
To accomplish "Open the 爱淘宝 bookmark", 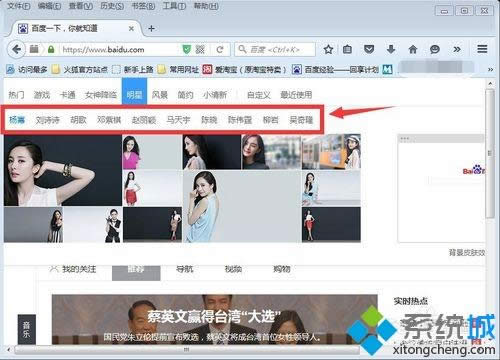I will click(244, 70).
